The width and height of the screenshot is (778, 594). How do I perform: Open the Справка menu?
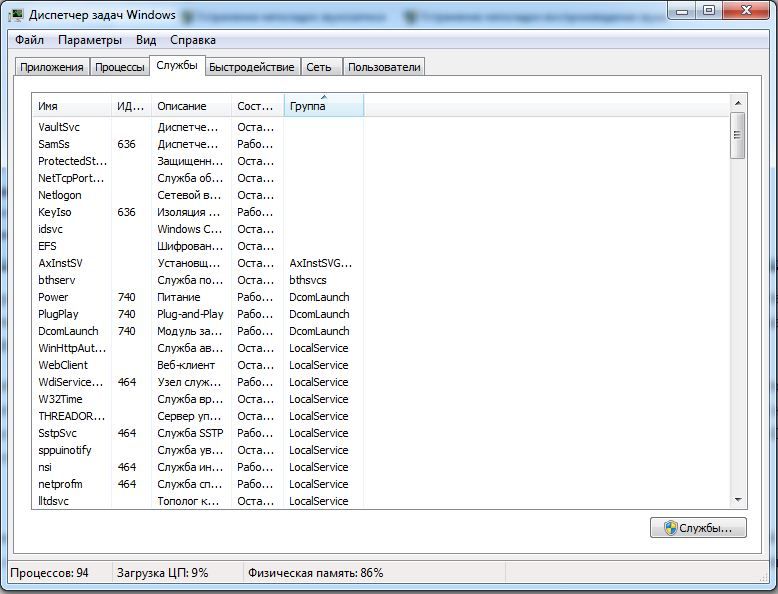193,40
